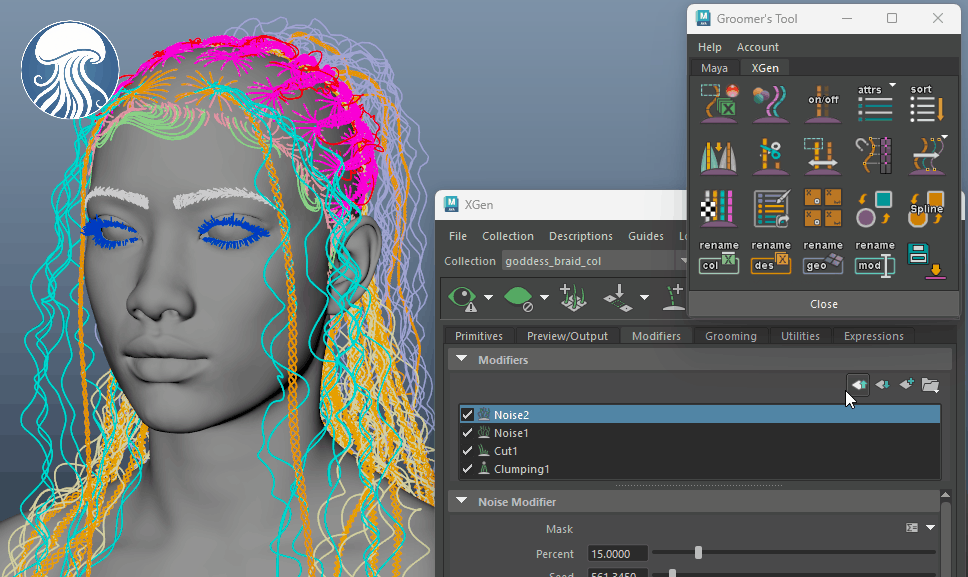Click the scissors cut guides icon
Image resolution: width=968 pixels, height=577 pixels.
point(770,156)
